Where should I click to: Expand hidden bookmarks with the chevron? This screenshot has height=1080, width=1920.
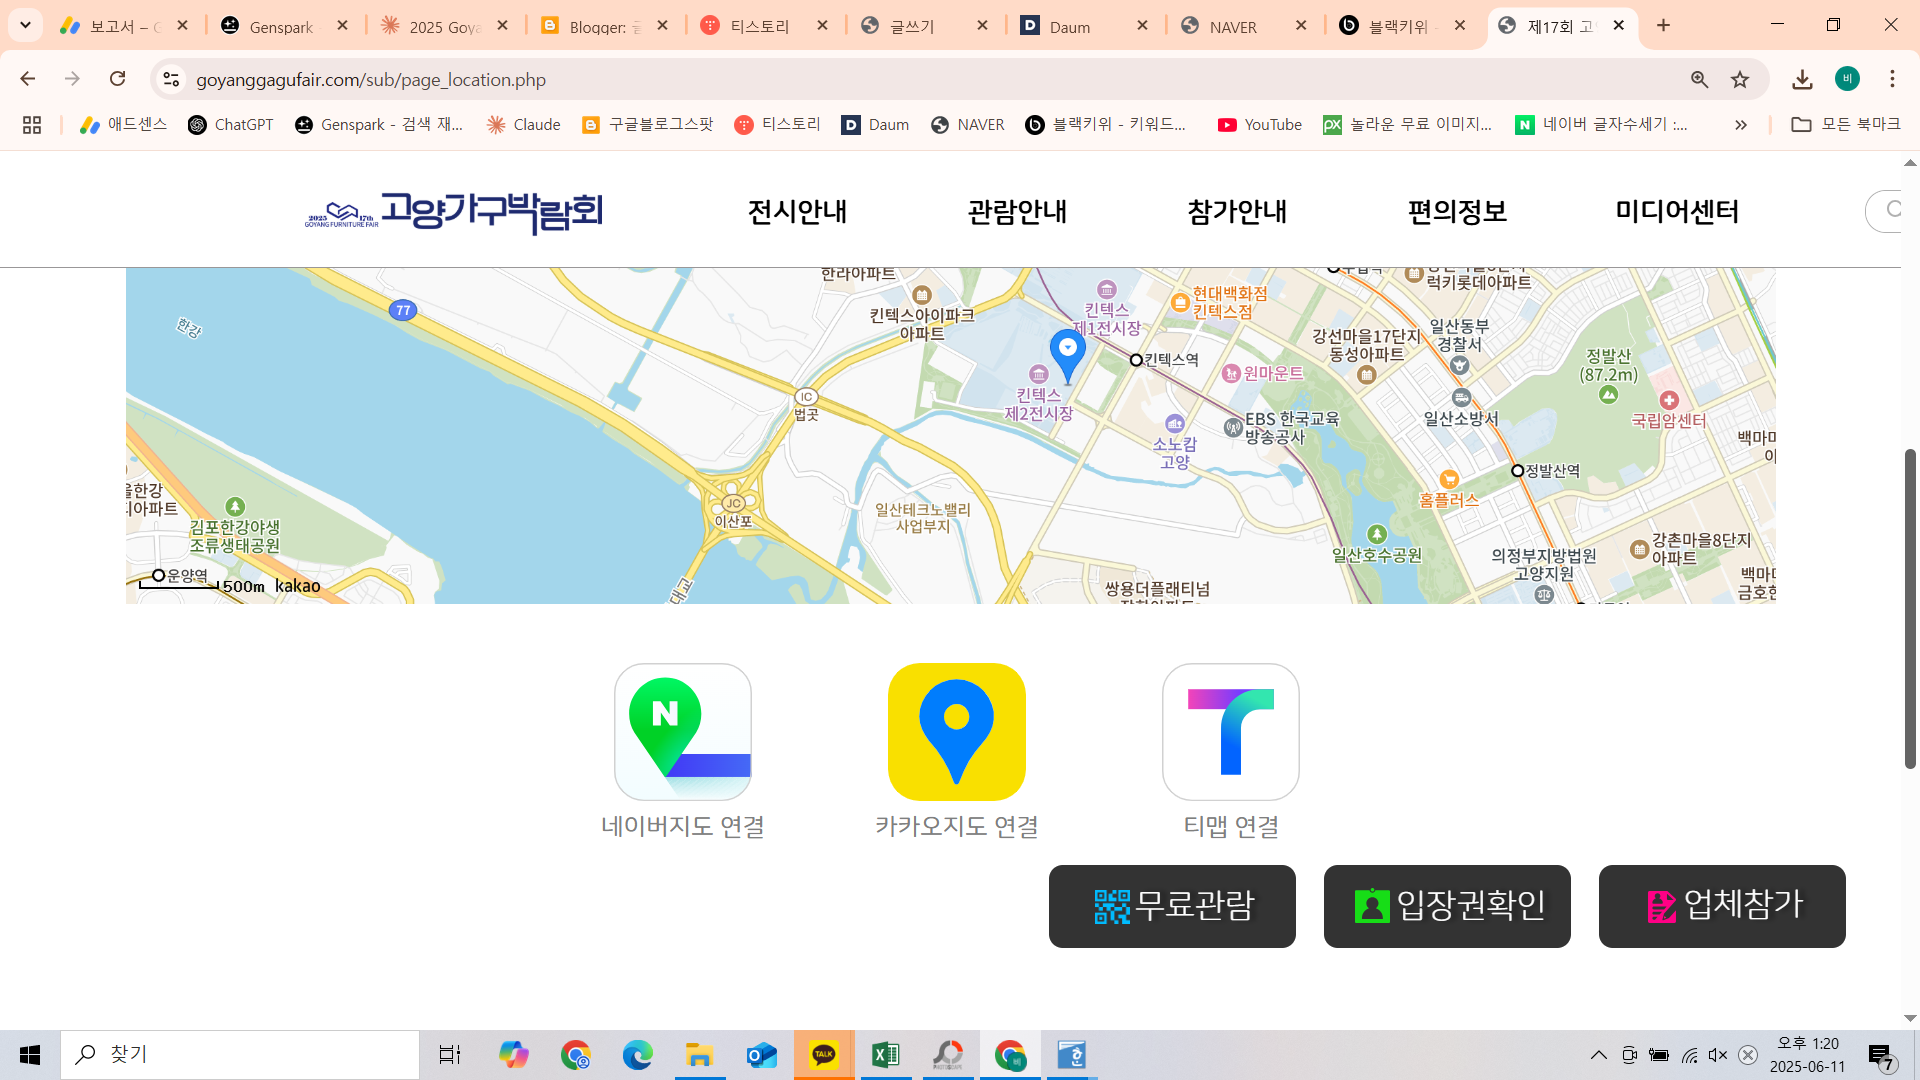[1742, 124]
